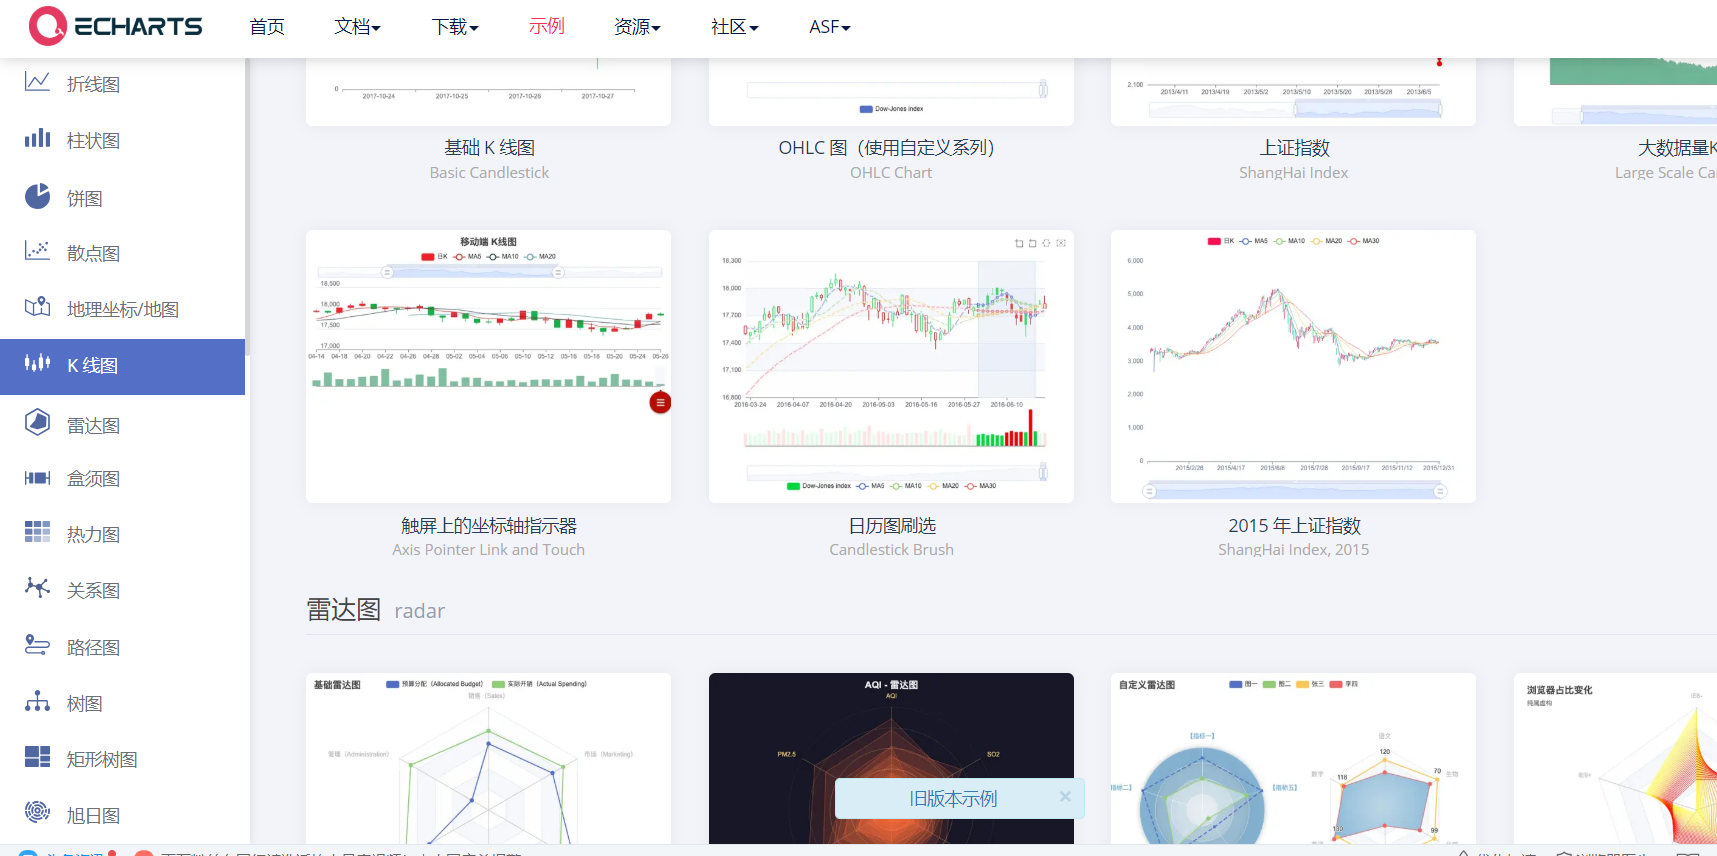Viewport: 1717px width, 856px height.
Task: Click the OHLC Chart subtitle text
Action: pos(891,173)
